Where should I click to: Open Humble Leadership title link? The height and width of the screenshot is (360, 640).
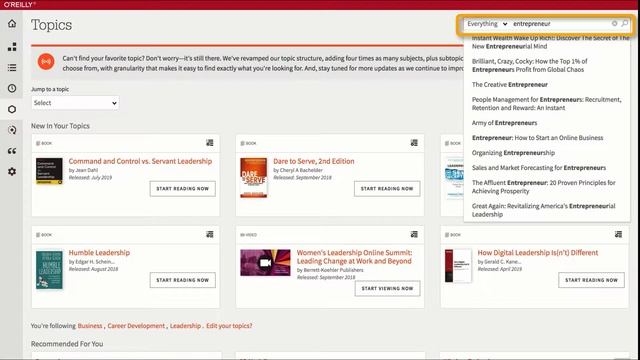tap(99, 253)
